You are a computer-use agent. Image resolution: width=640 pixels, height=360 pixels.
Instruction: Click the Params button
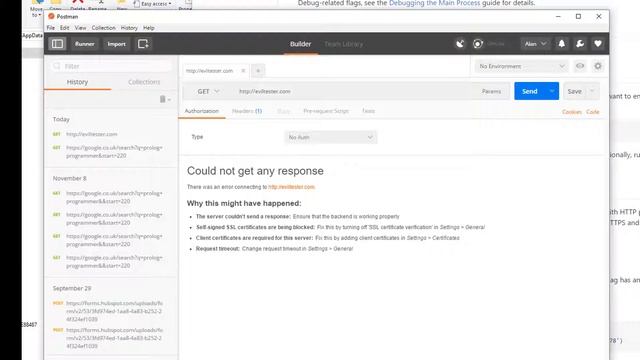(491, 91)
